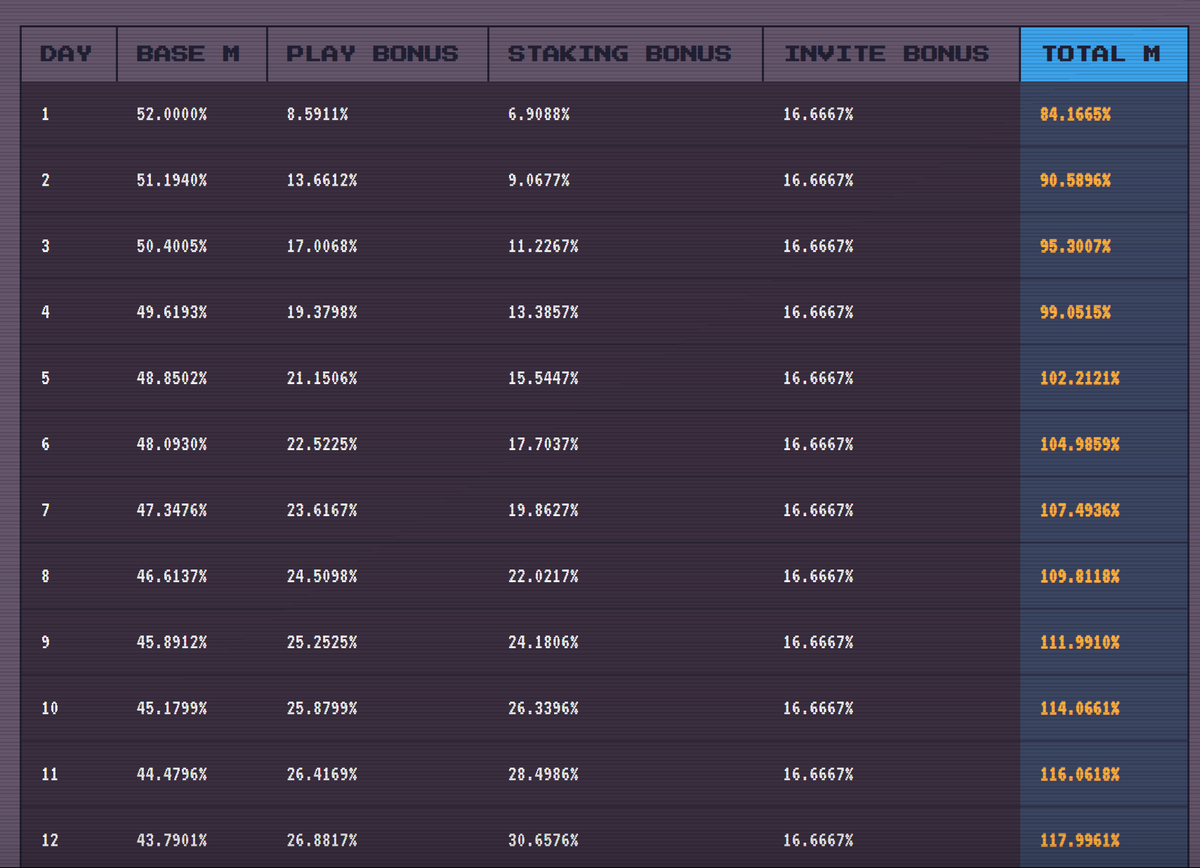Click total 102.2121%
This screenshot has width=1200, height=868.
click(x=1080, y=379)
